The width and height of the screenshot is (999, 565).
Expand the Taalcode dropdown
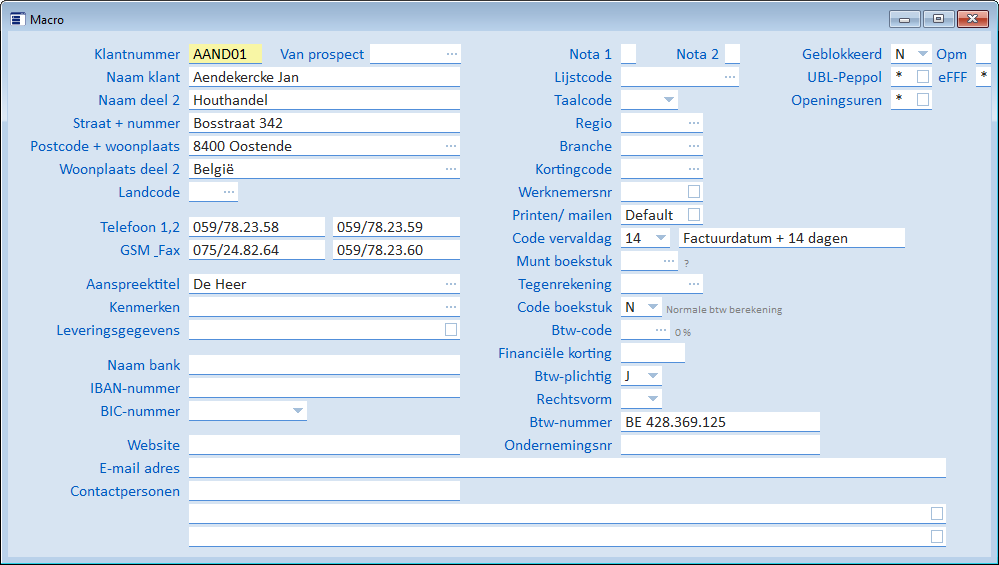coord(668,100)
